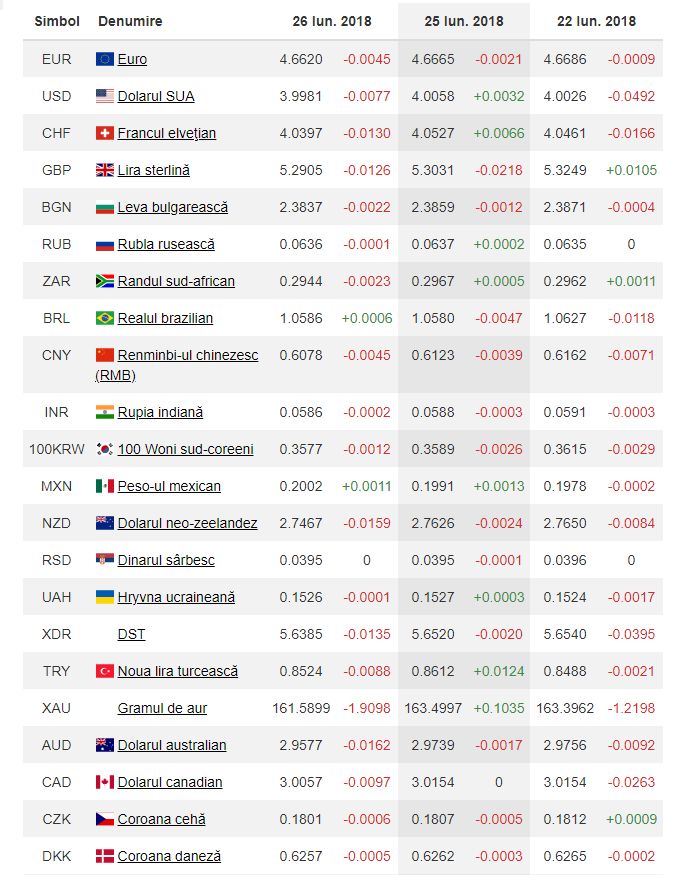Click the Ukrainian flag icon

click(105, 597)
